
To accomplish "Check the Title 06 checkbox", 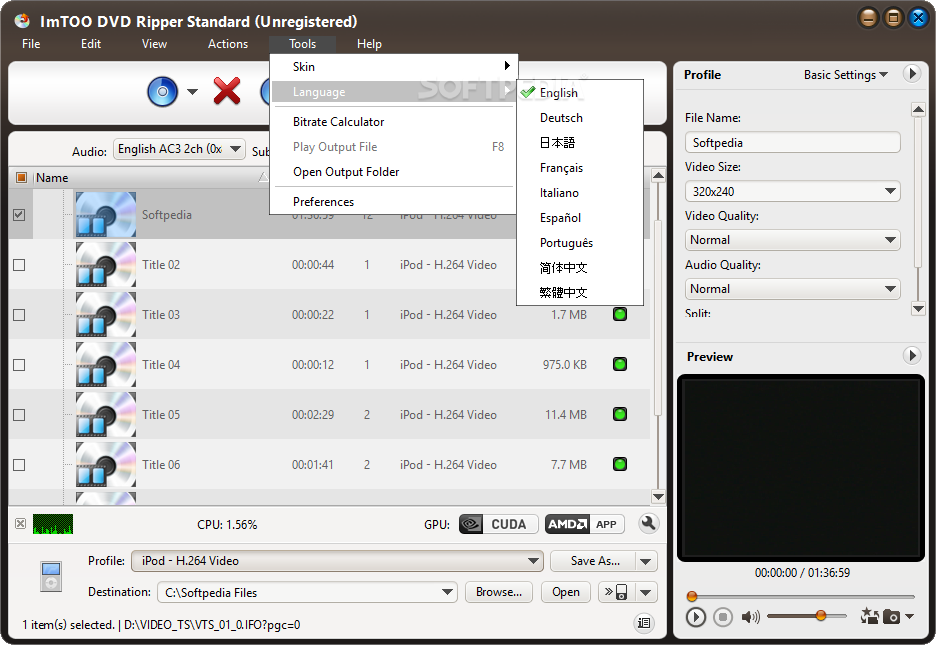I will (x=19, y=465).
